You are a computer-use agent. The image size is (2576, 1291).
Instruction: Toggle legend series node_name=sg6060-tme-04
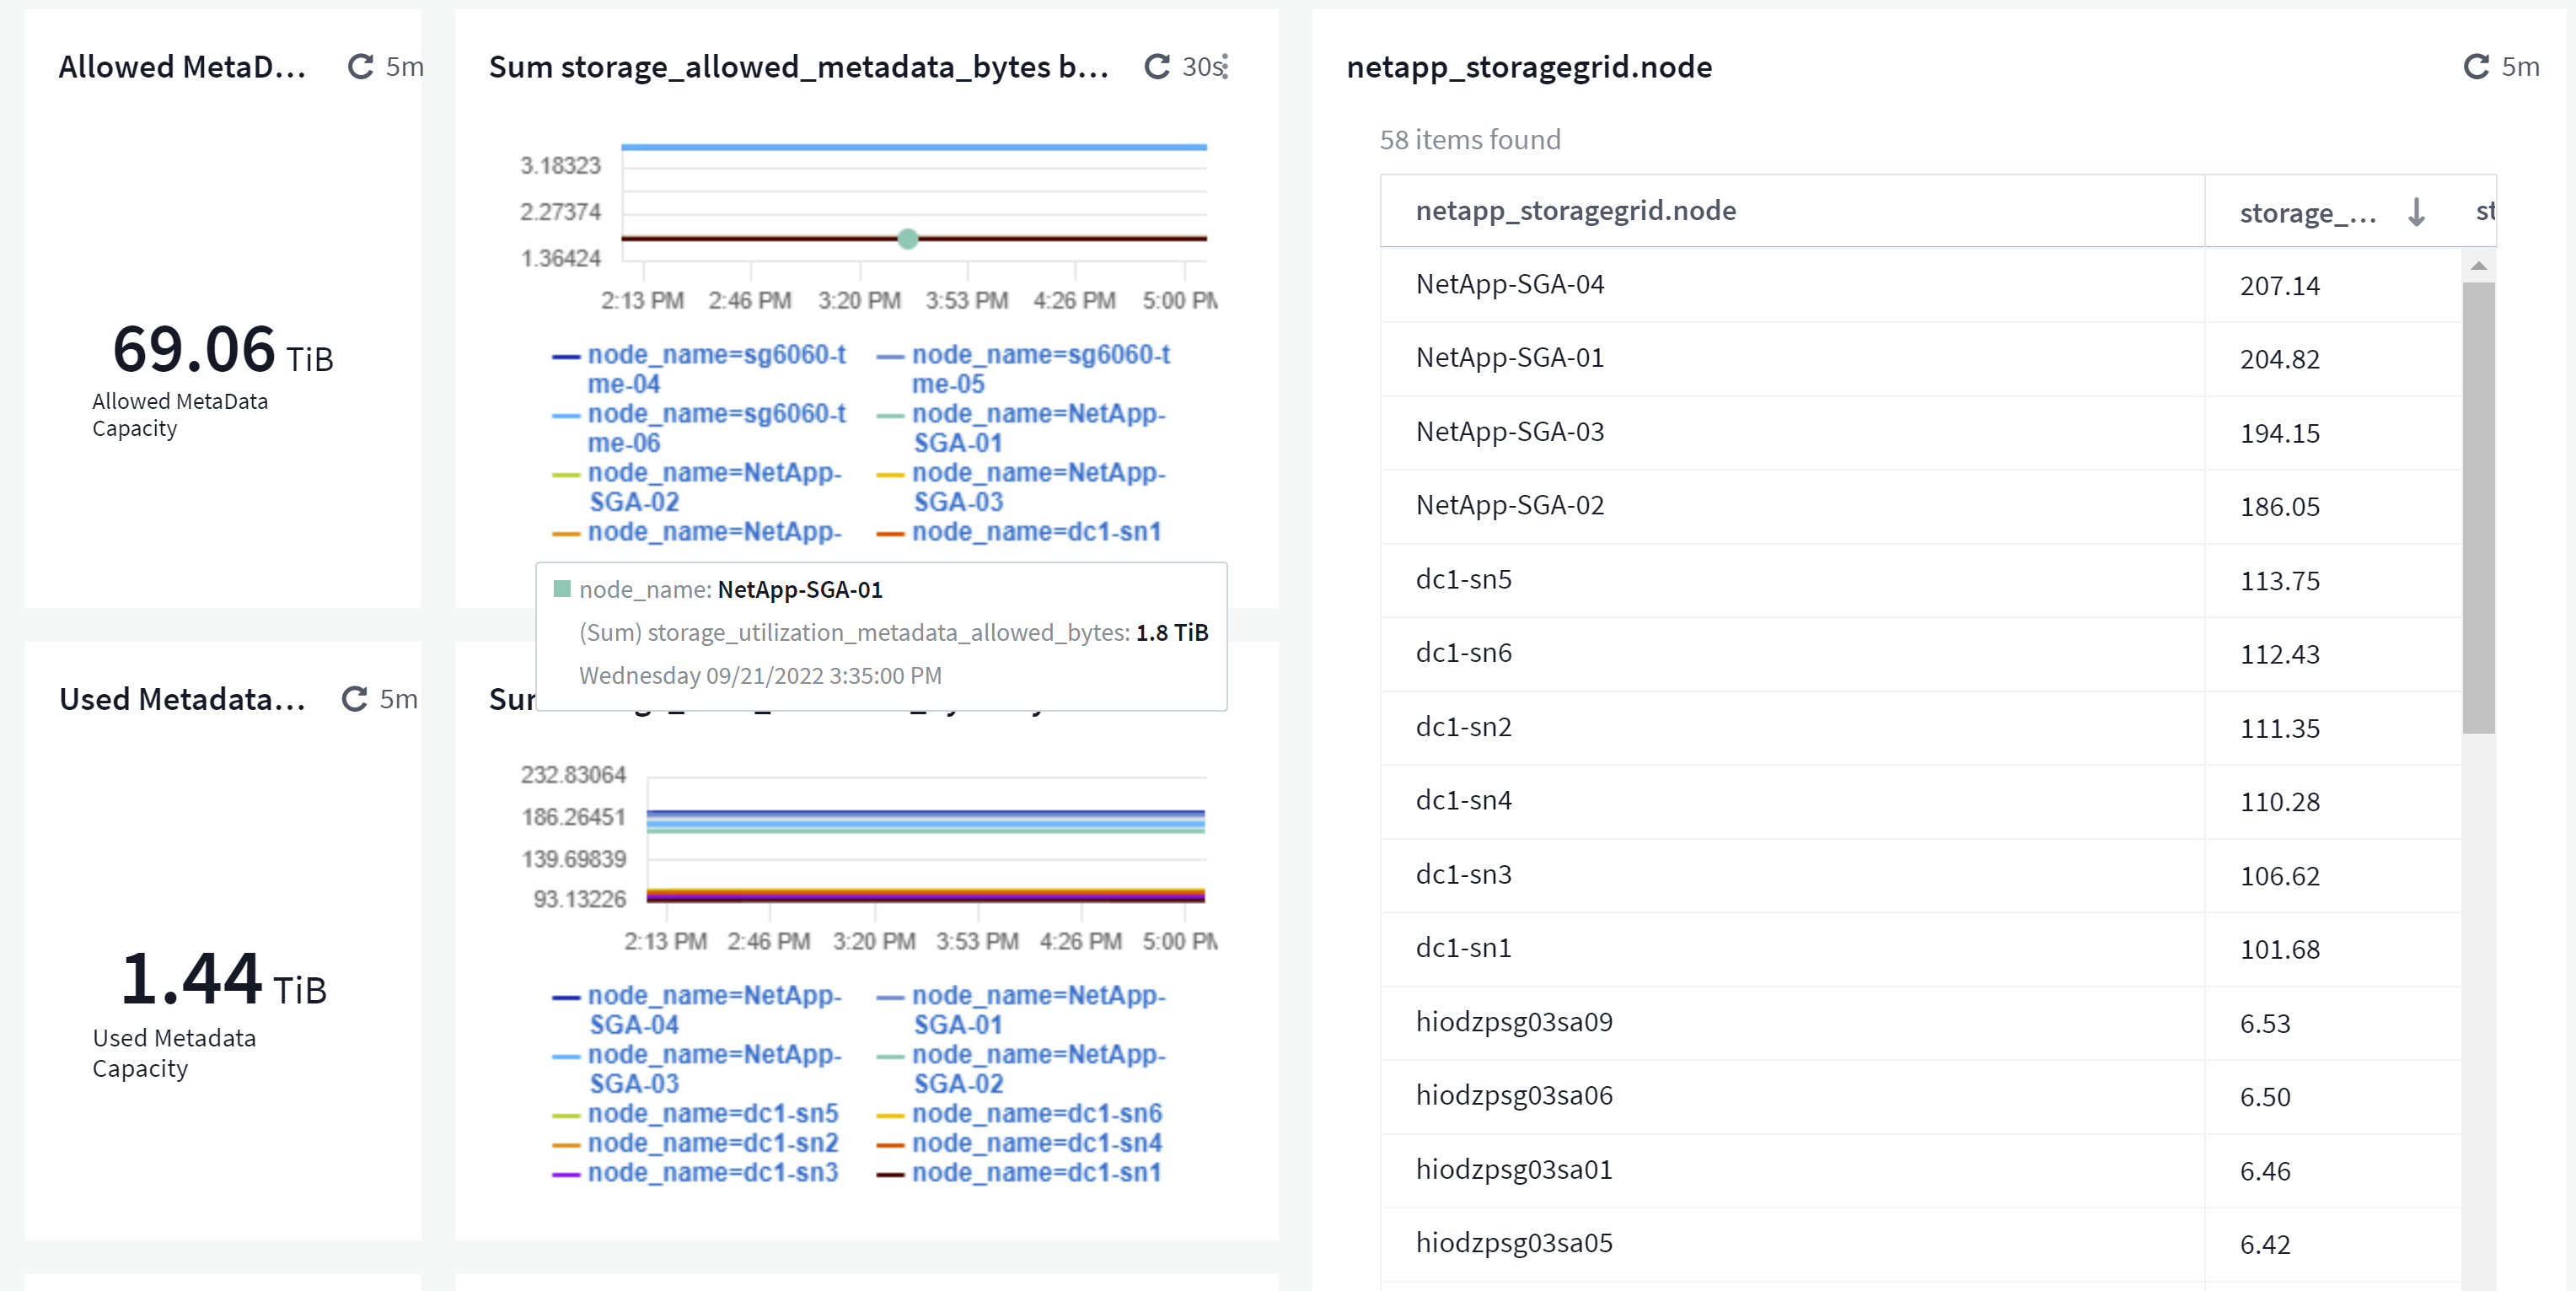click(716, 369)
